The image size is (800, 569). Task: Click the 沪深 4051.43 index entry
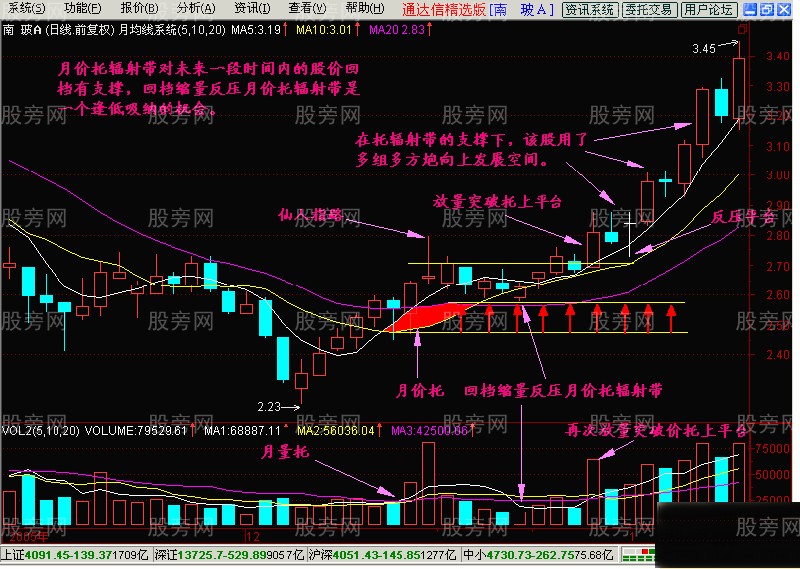[384, 554]
